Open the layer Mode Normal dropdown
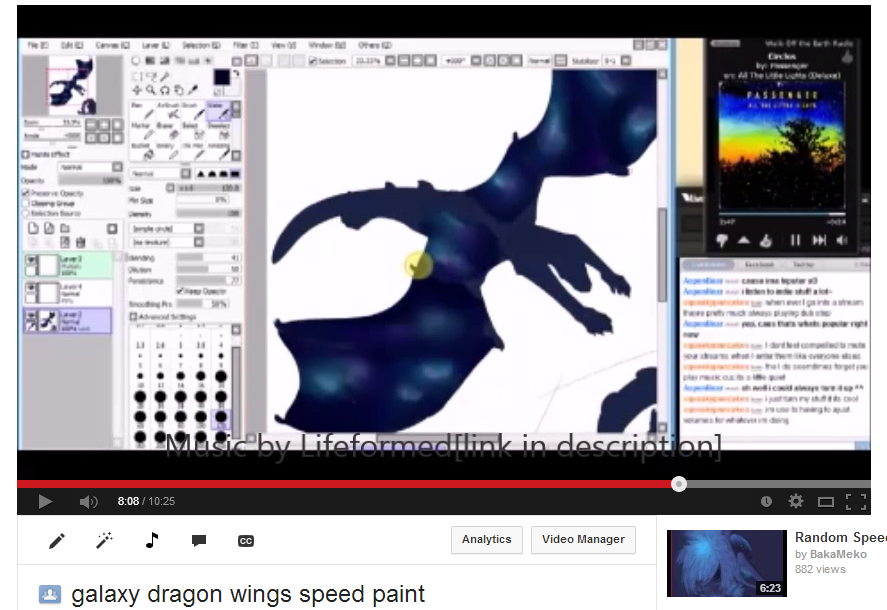This screenshot has height=610, width=887. click(x=91, y=167)
